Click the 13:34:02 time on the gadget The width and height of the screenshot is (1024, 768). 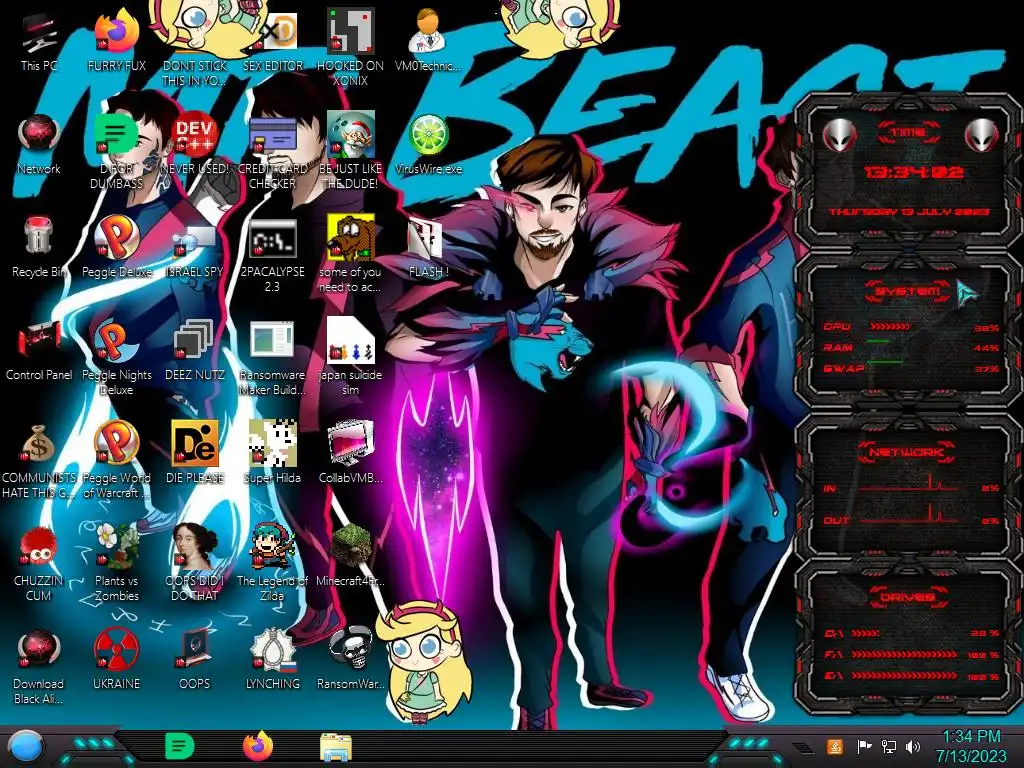click(x=913, y=172)
